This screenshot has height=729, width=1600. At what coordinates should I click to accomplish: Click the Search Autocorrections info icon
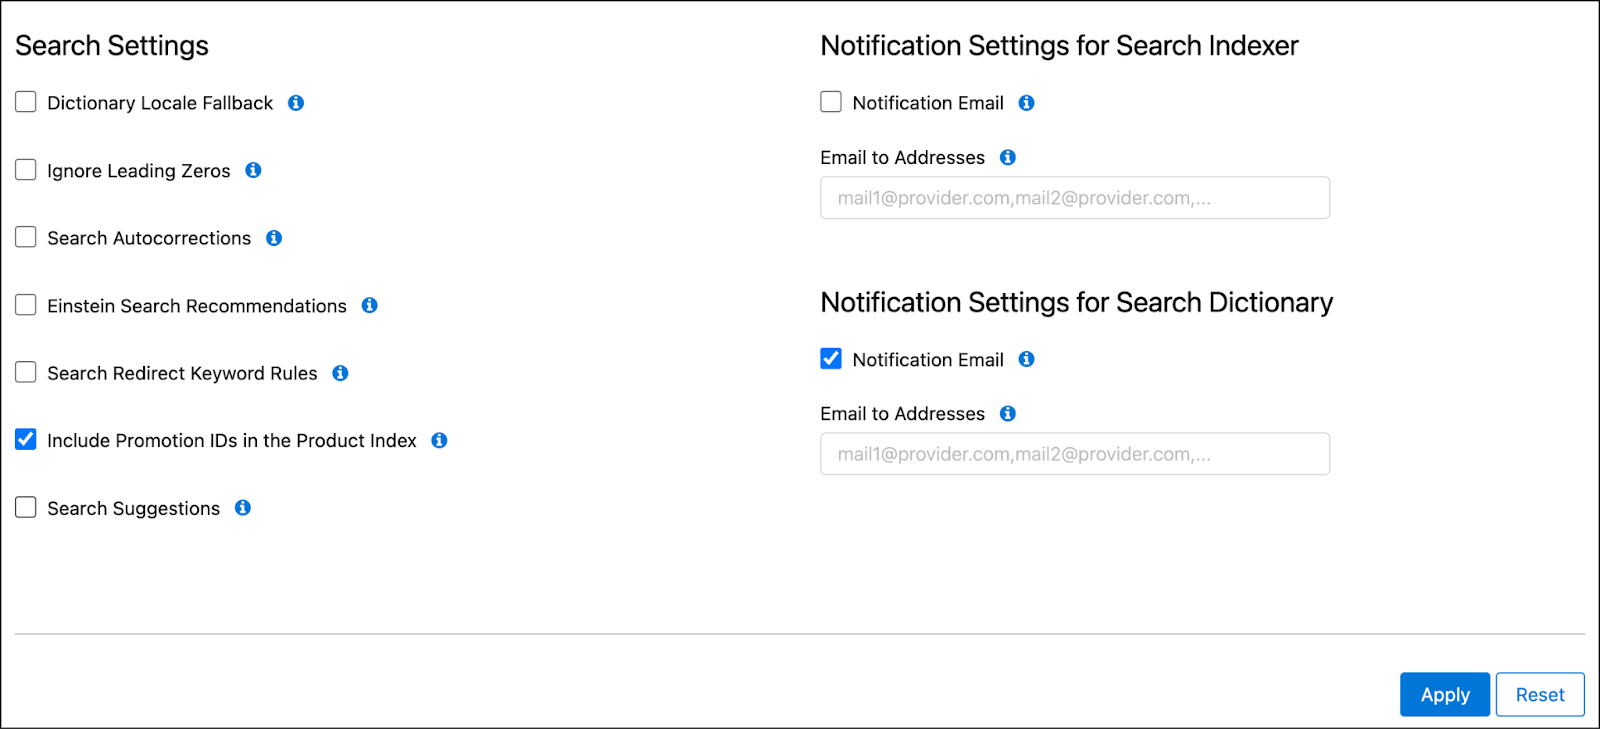(274, 237)
